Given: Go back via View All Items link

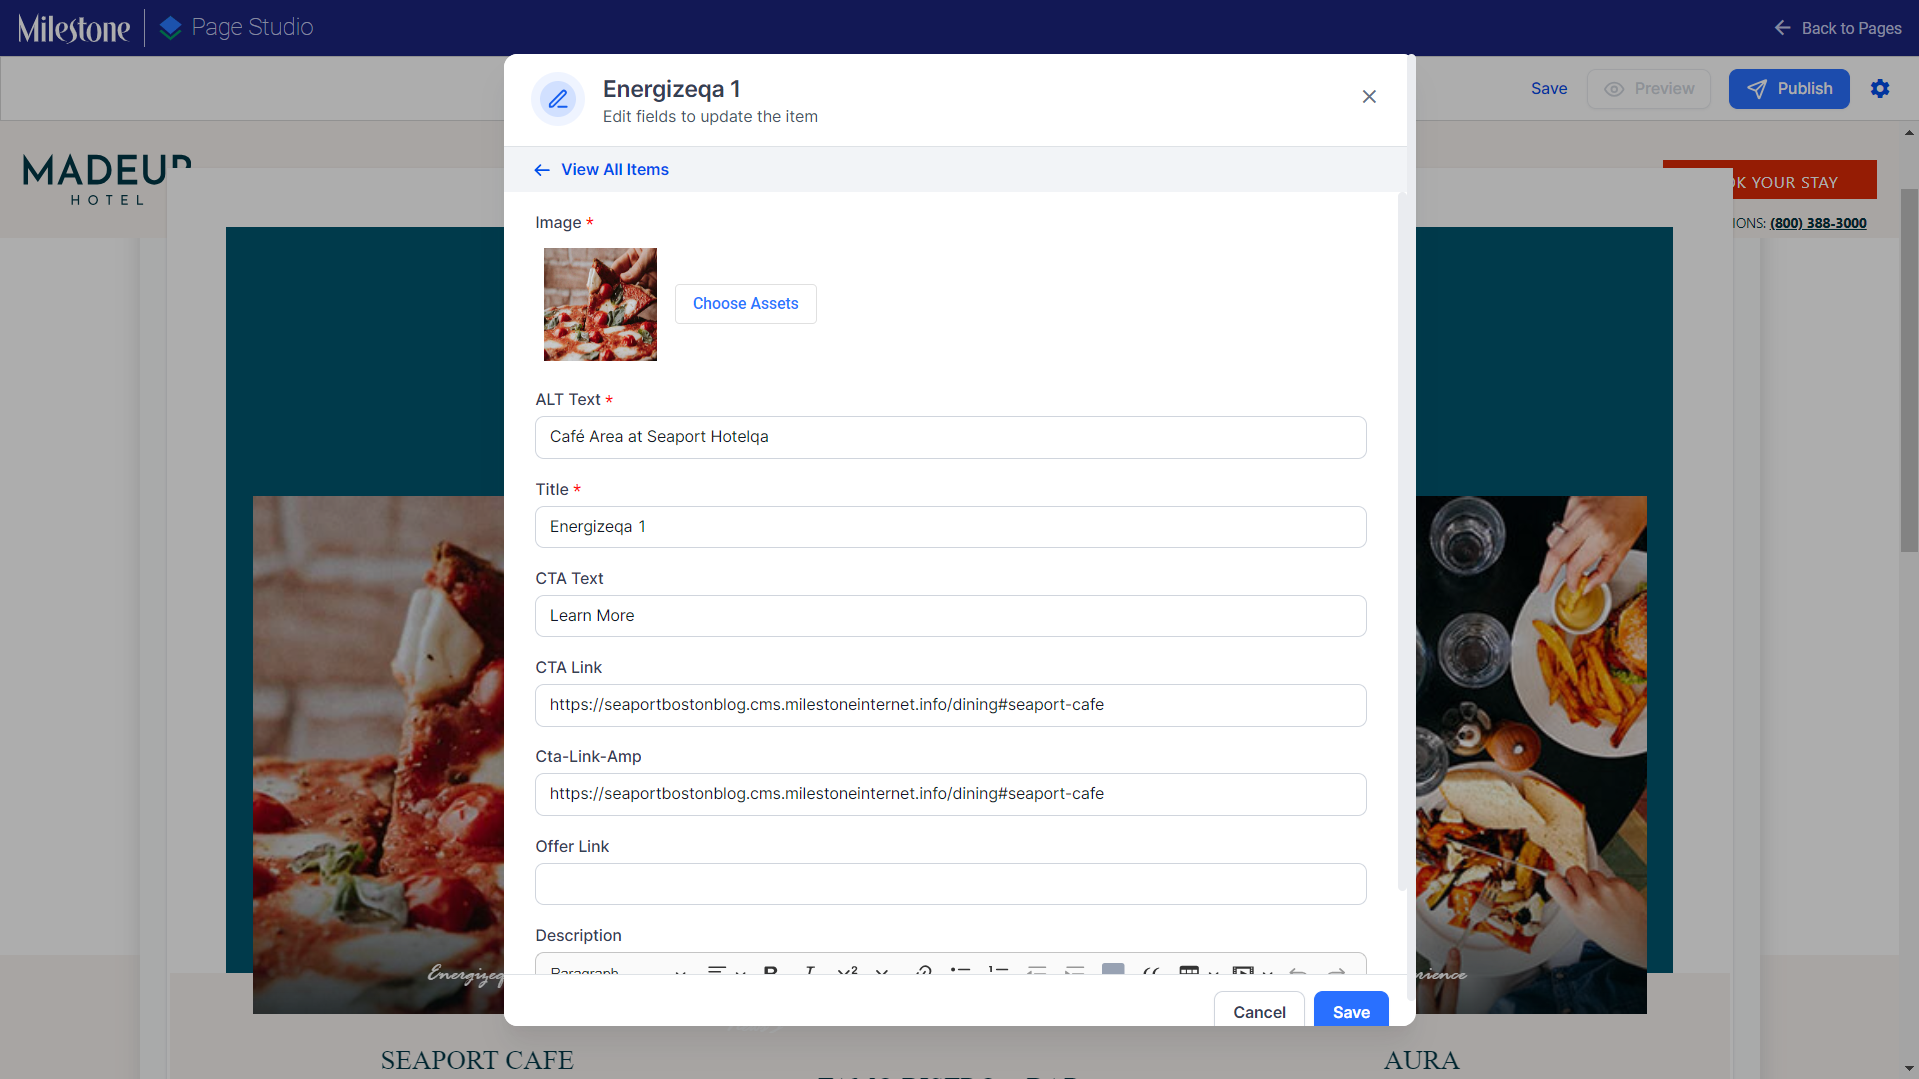Looking at the screenshot, I should [x=615, y=170].
